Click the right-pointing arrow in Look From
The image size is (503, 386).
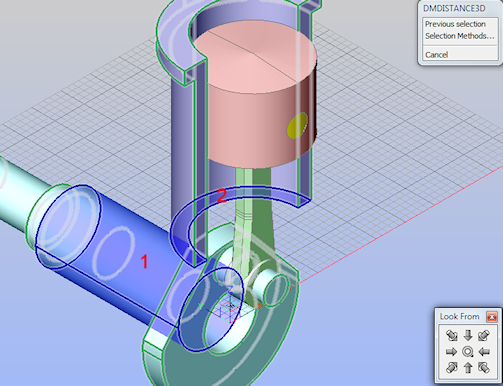[451, 352]
